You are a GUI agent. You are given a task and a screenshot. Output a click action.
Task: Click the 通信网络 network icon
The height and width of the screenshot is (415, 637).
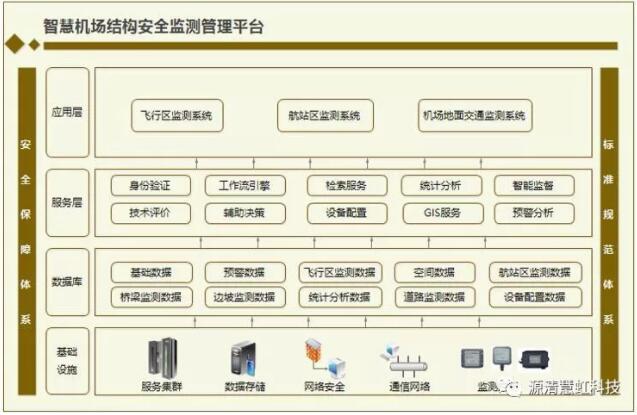pyautogui.click(x=404, y=359)
